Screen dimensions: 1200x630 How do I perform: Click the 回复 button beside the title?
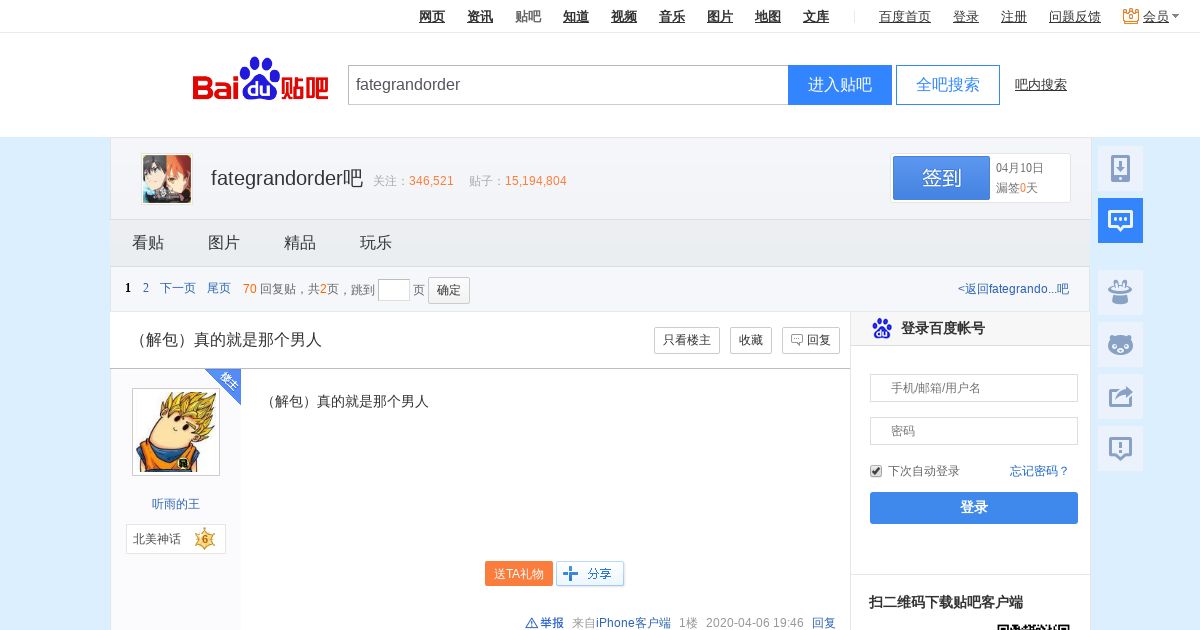click(811, 340)
